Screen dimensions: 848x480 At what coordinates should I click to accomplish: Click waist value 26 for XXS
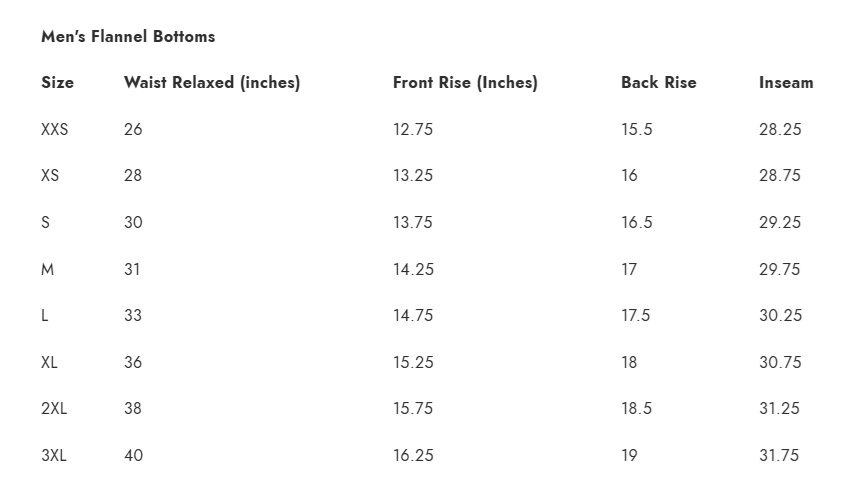133,129
